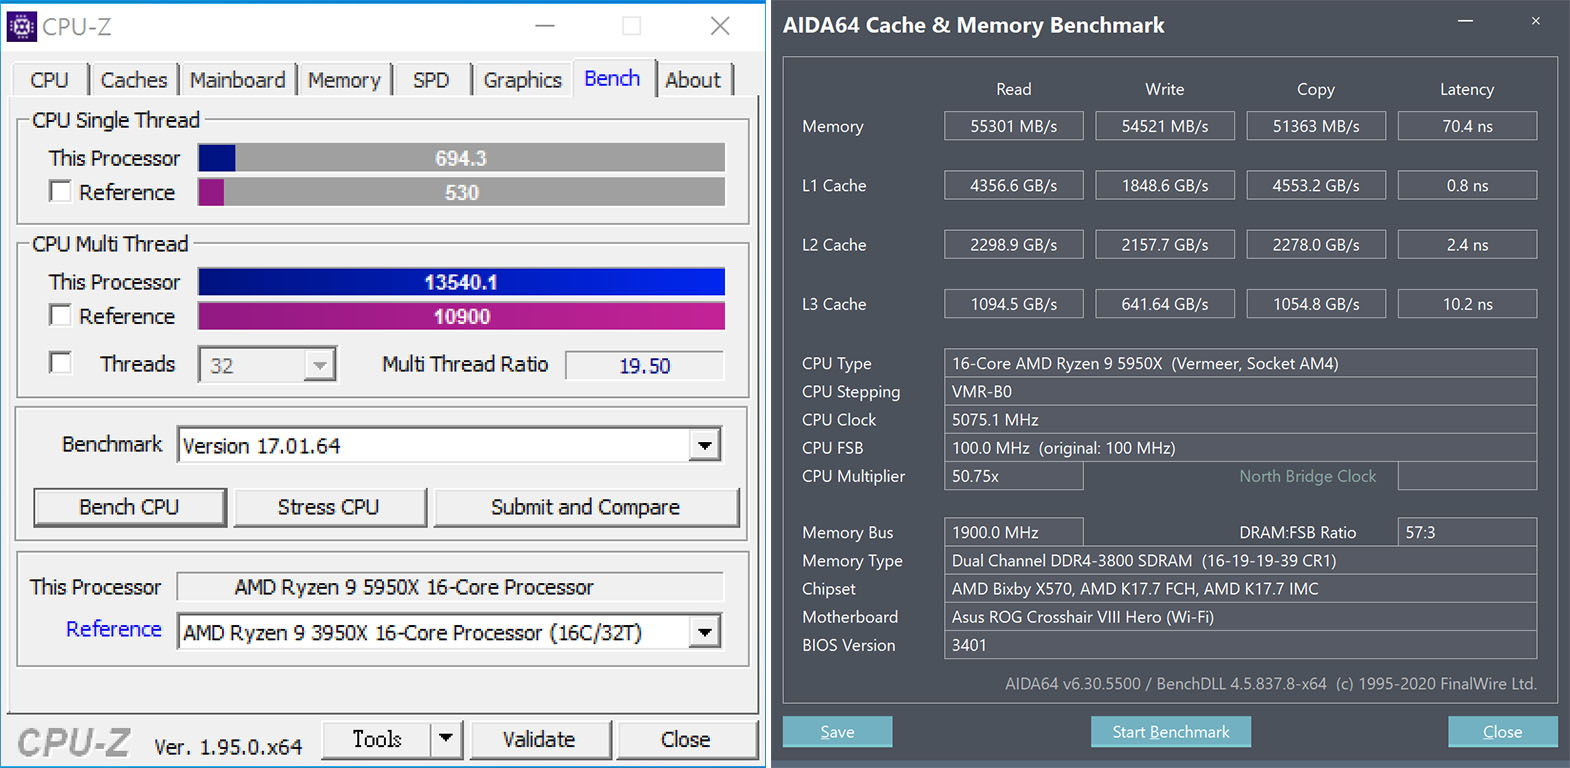Click the Multi Thread Ratio field 19.50
Image resolution: width=1570 pixels, height=768 pixels.
click(x=645, y=366)
